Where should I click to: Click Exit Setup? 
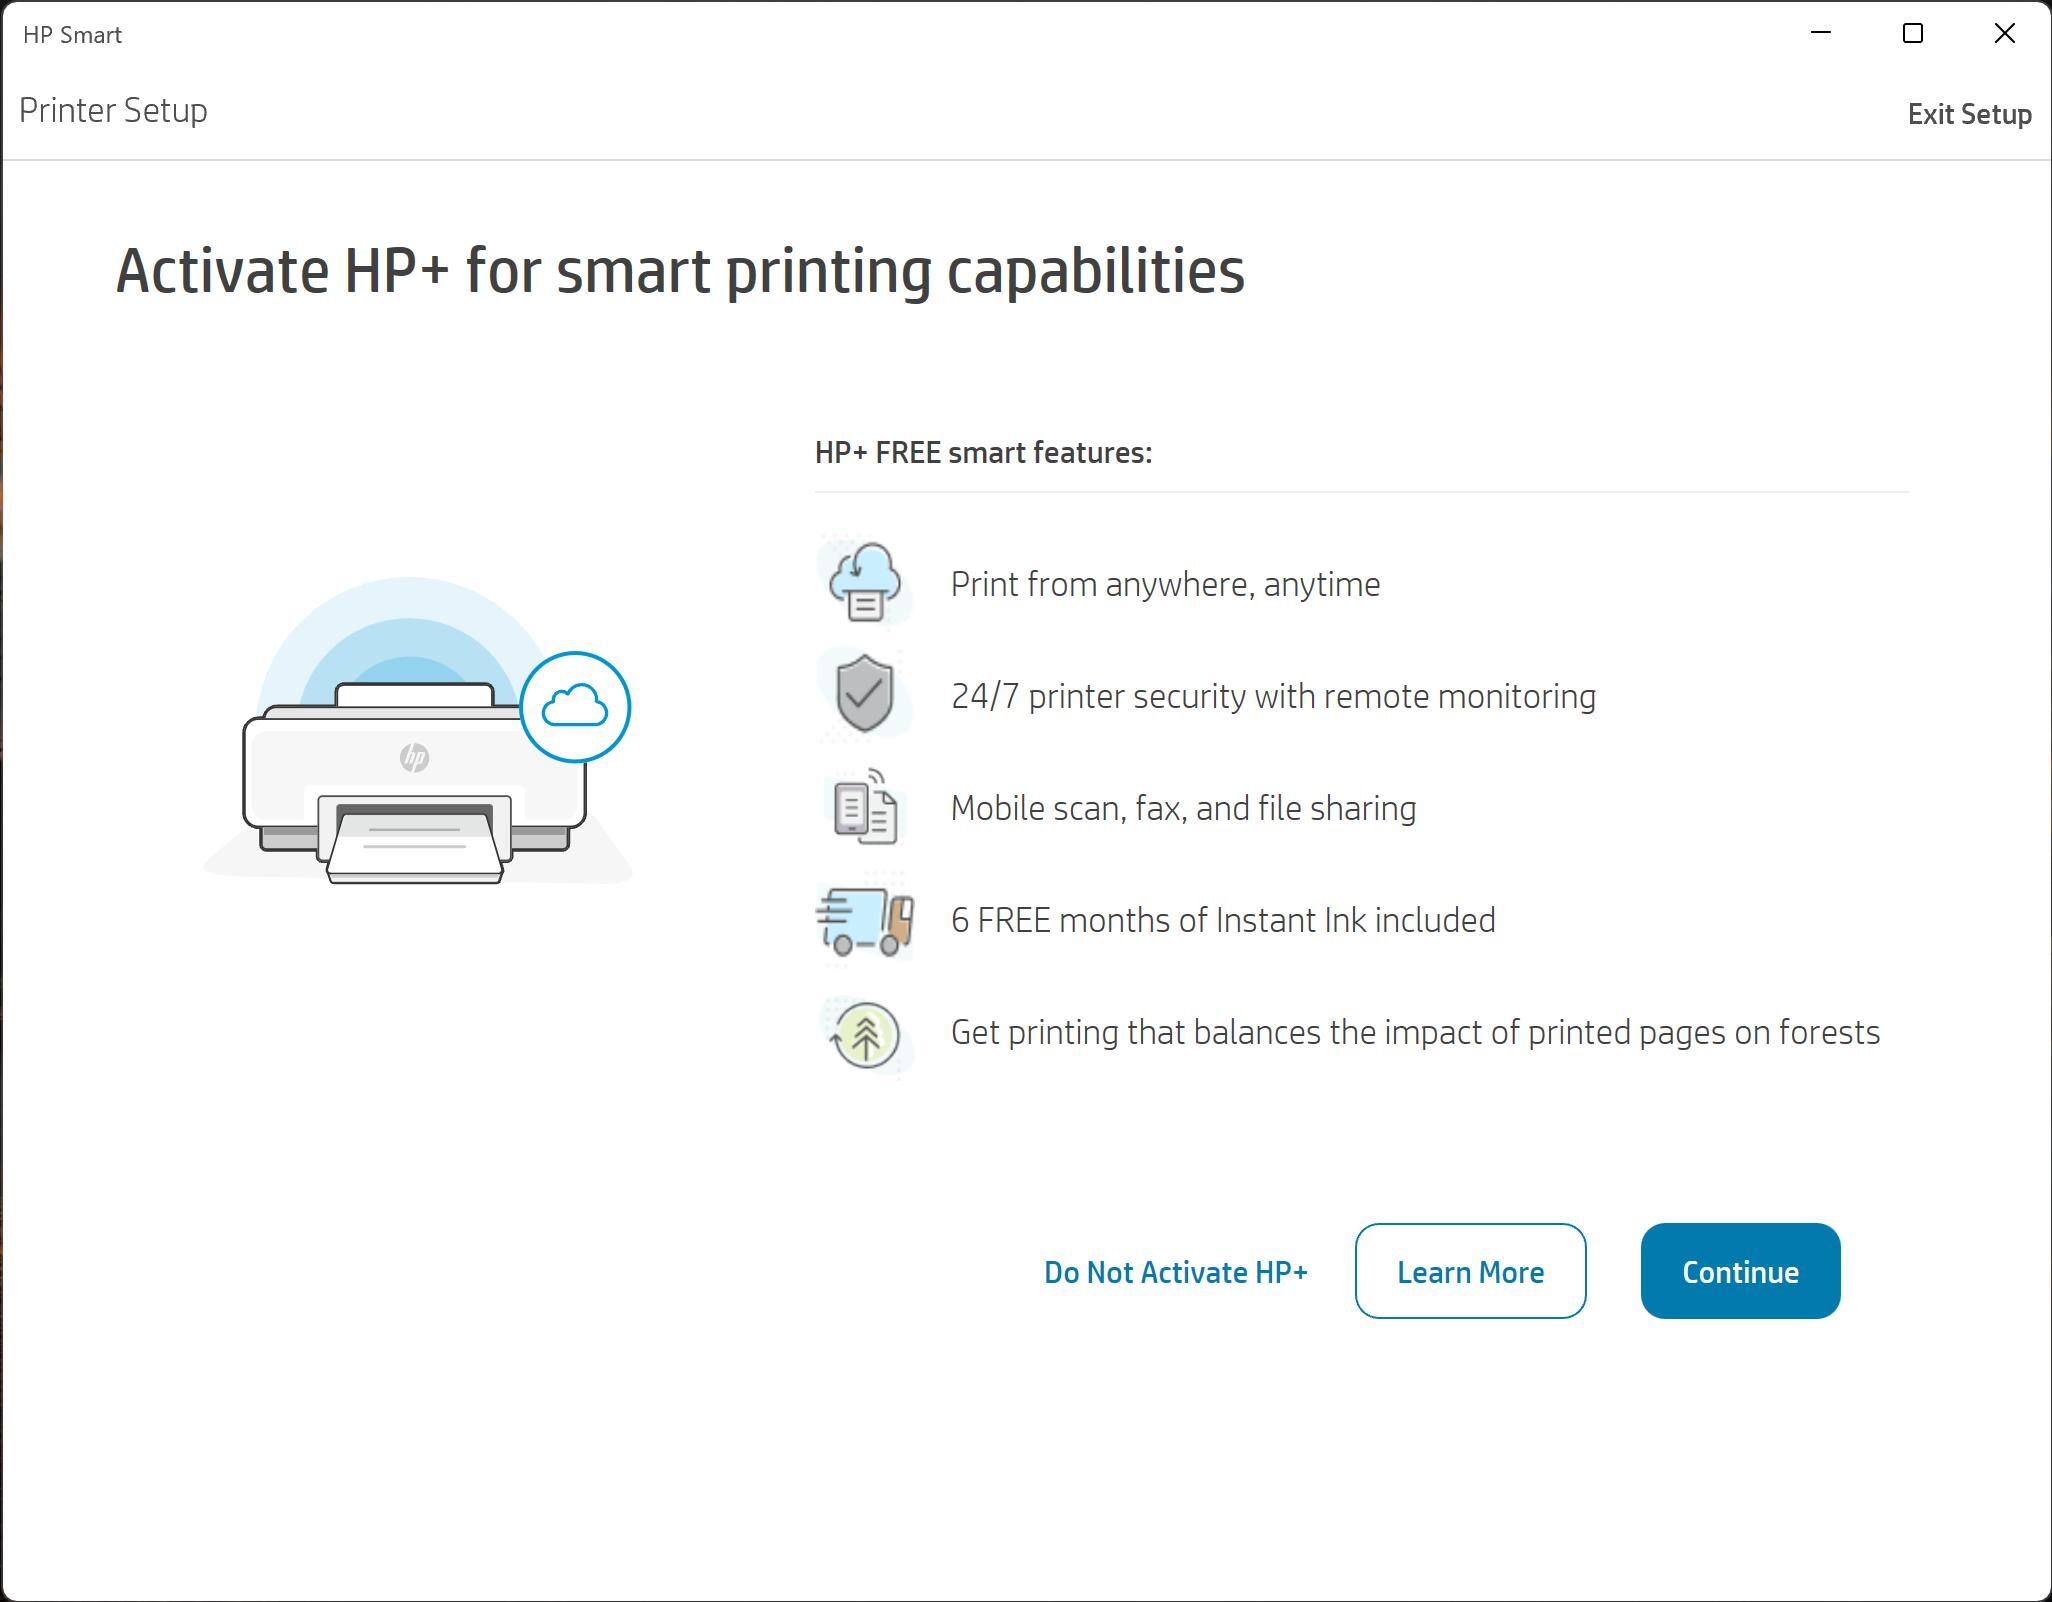coord(1968,114)
